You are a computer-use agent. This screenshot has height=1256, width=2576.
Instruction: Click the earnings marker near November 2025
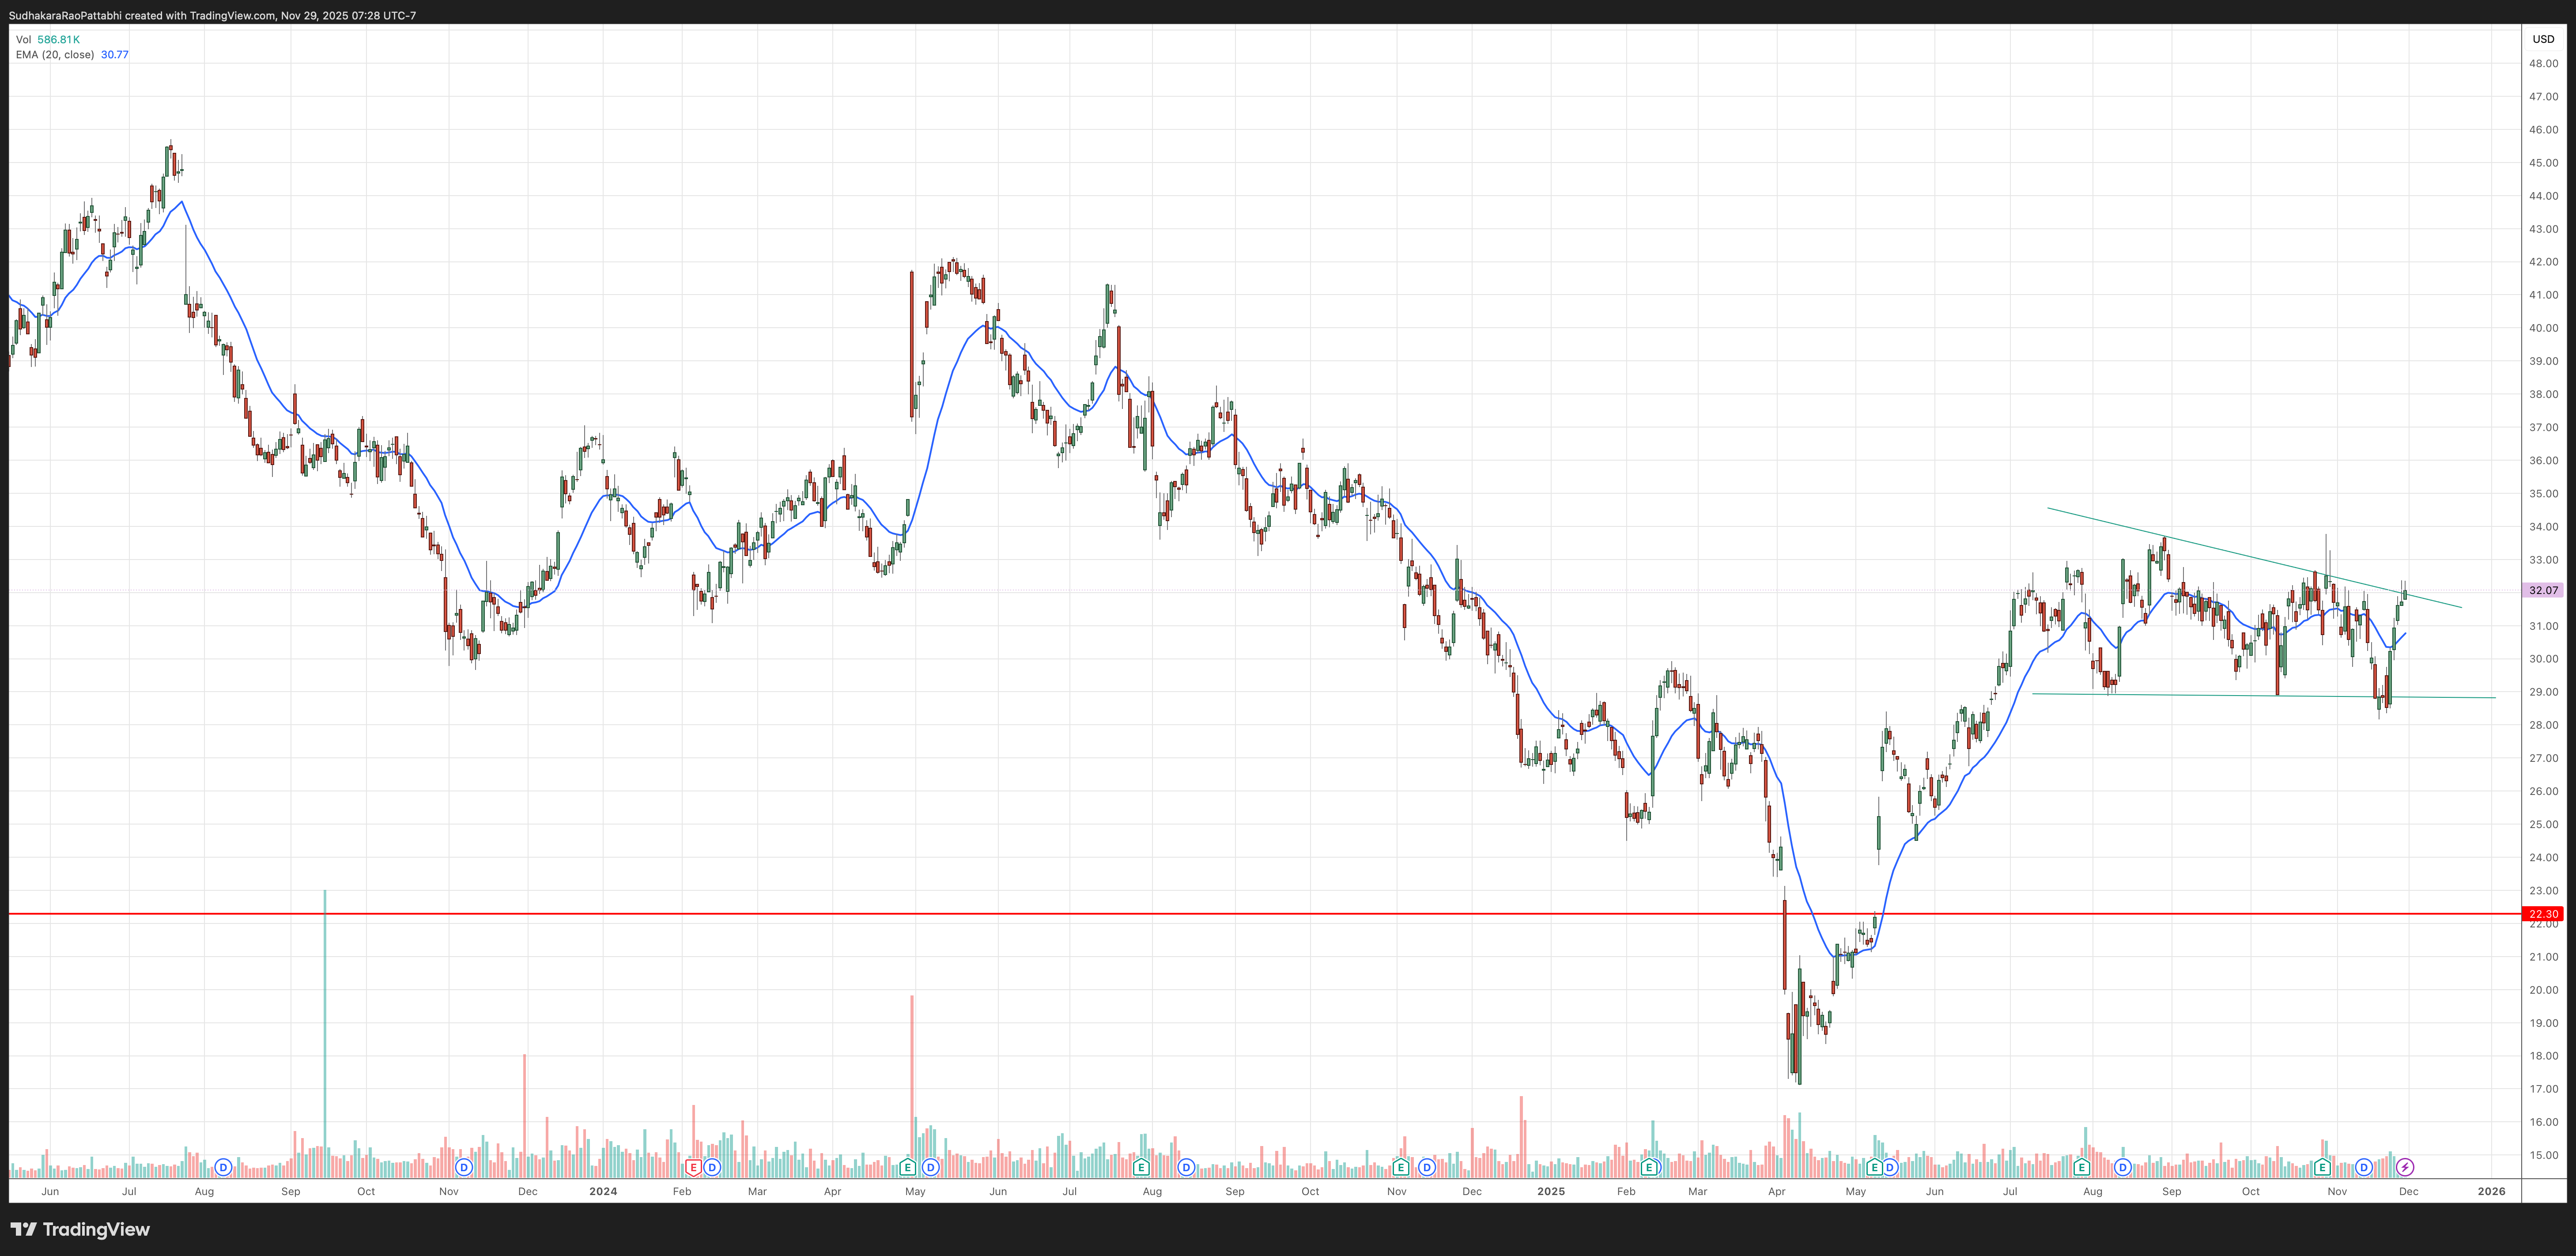[x=2322, y=1167]
